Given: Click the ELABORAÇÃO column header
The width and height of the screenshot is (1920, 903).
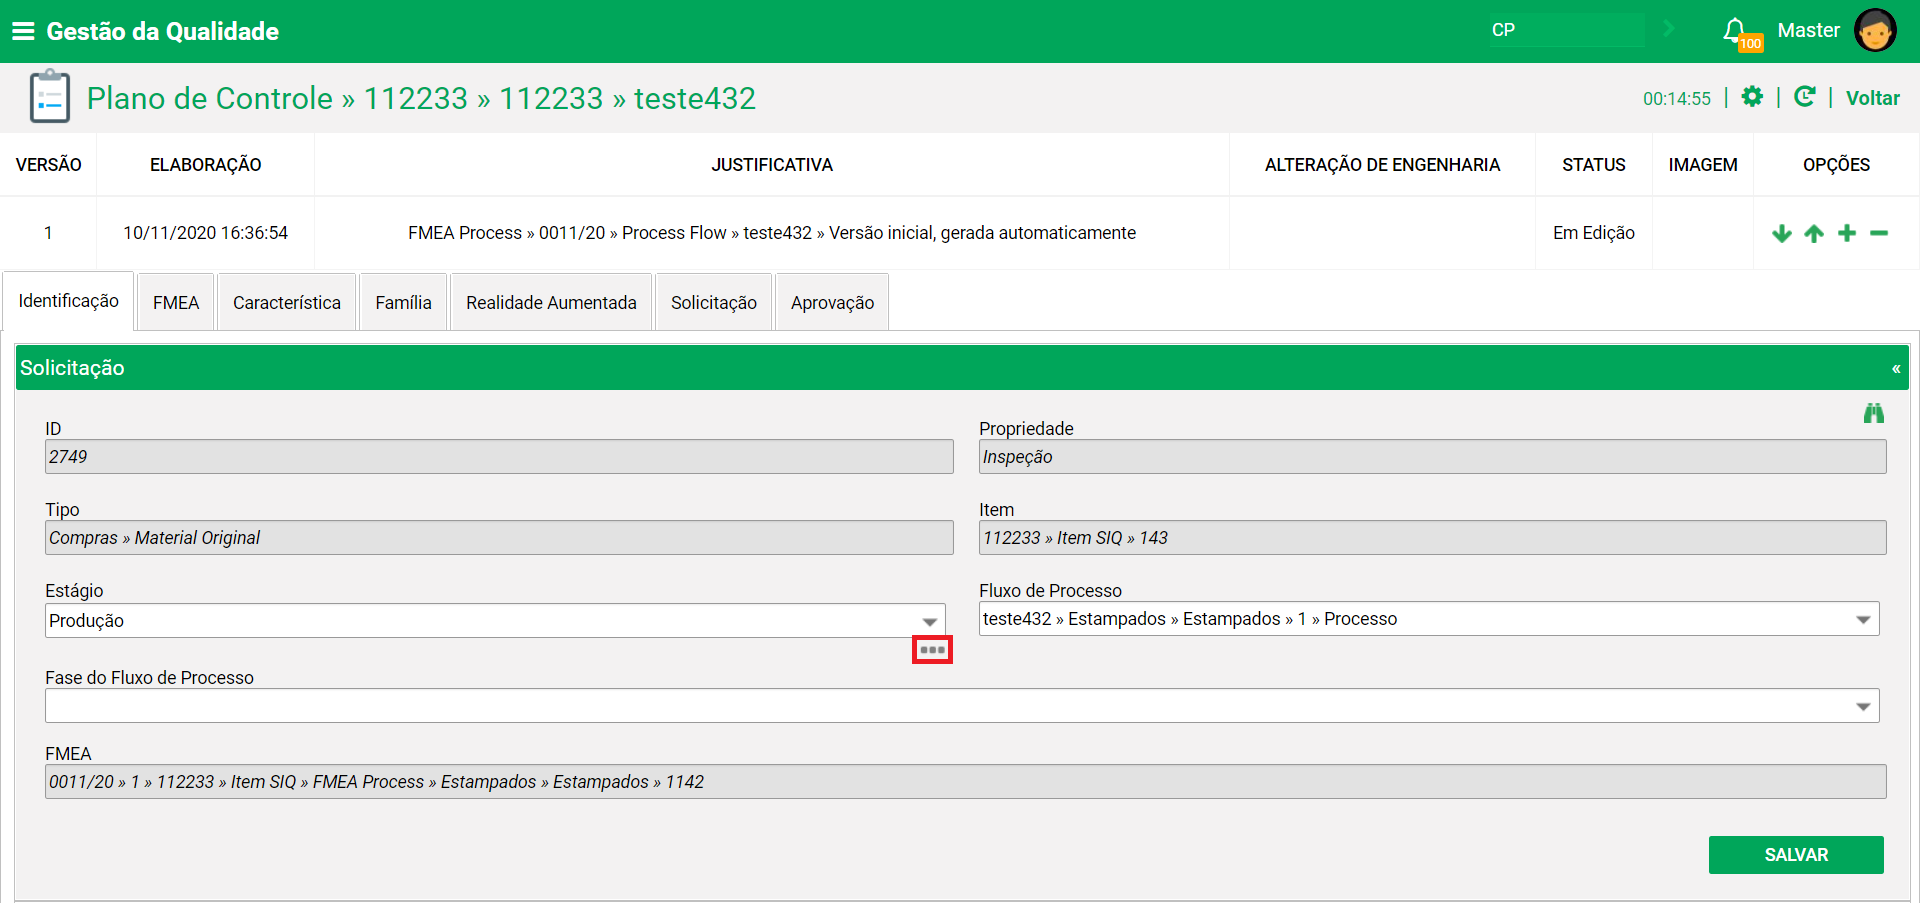Looking at the screenshot, I should click(205, 165).
